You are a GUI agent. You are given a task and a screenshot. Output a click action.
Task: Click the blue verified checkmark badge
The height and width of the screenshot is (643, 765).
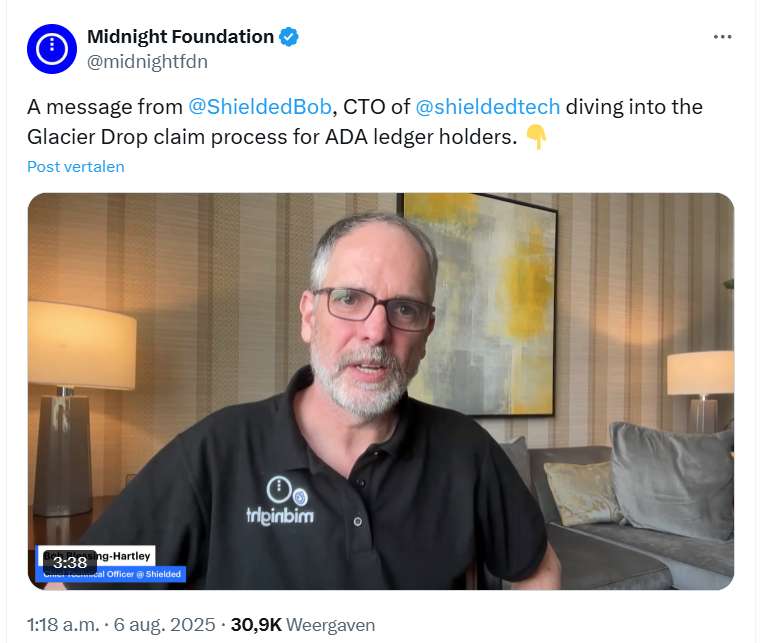click(289, 37)
